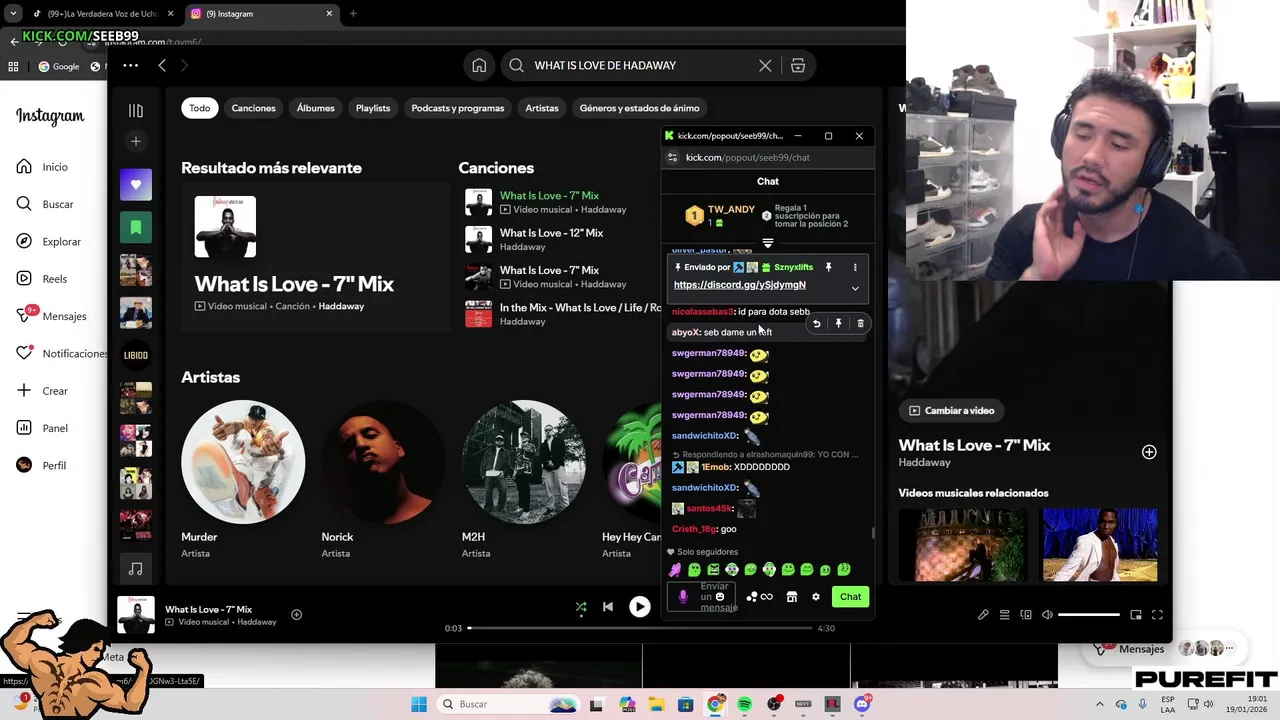
Task: Expand the pinned message chevron
Action: (855, 288)
